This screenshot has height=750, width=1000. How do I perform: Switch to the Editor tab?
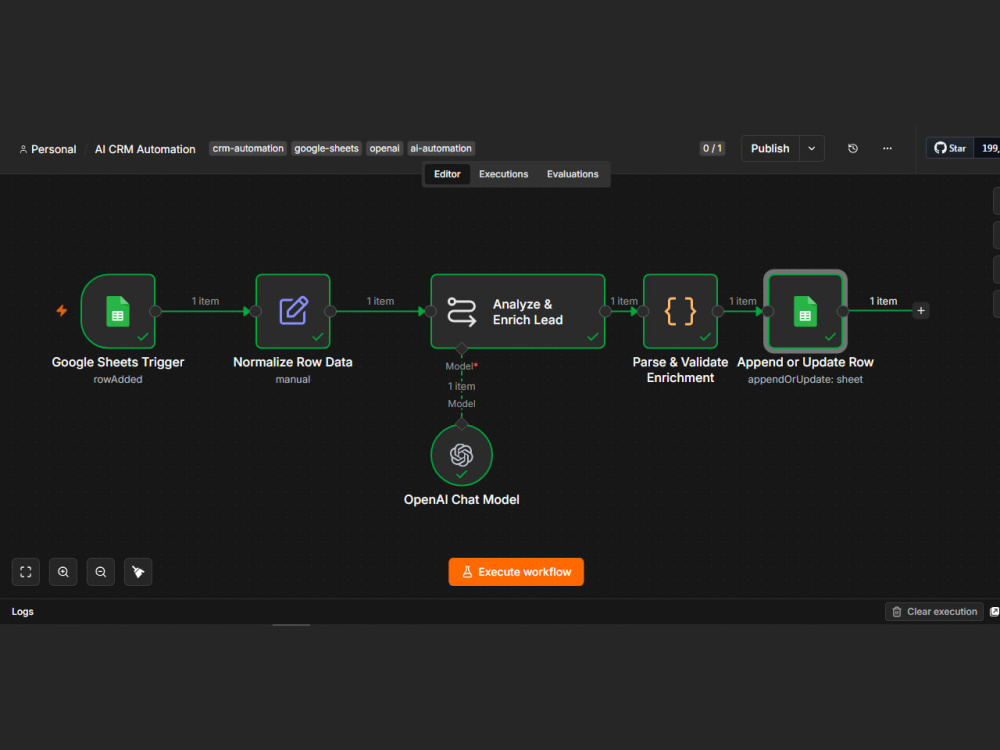pyautogui.click(x=447, y=174)
